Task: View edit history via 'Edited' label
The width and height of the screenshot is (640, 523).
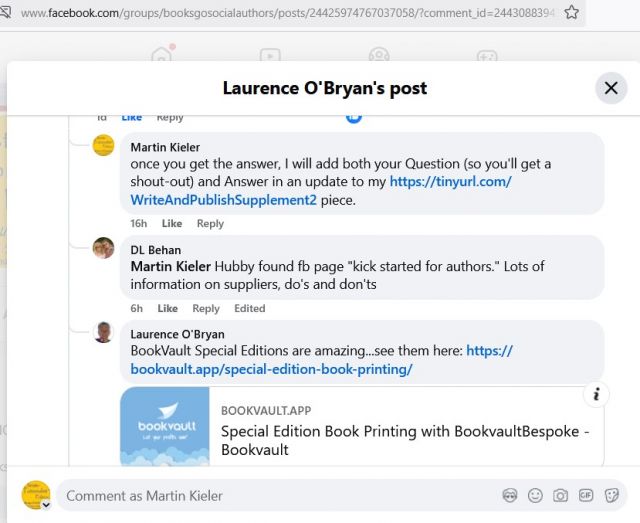Action: (249, 308)
